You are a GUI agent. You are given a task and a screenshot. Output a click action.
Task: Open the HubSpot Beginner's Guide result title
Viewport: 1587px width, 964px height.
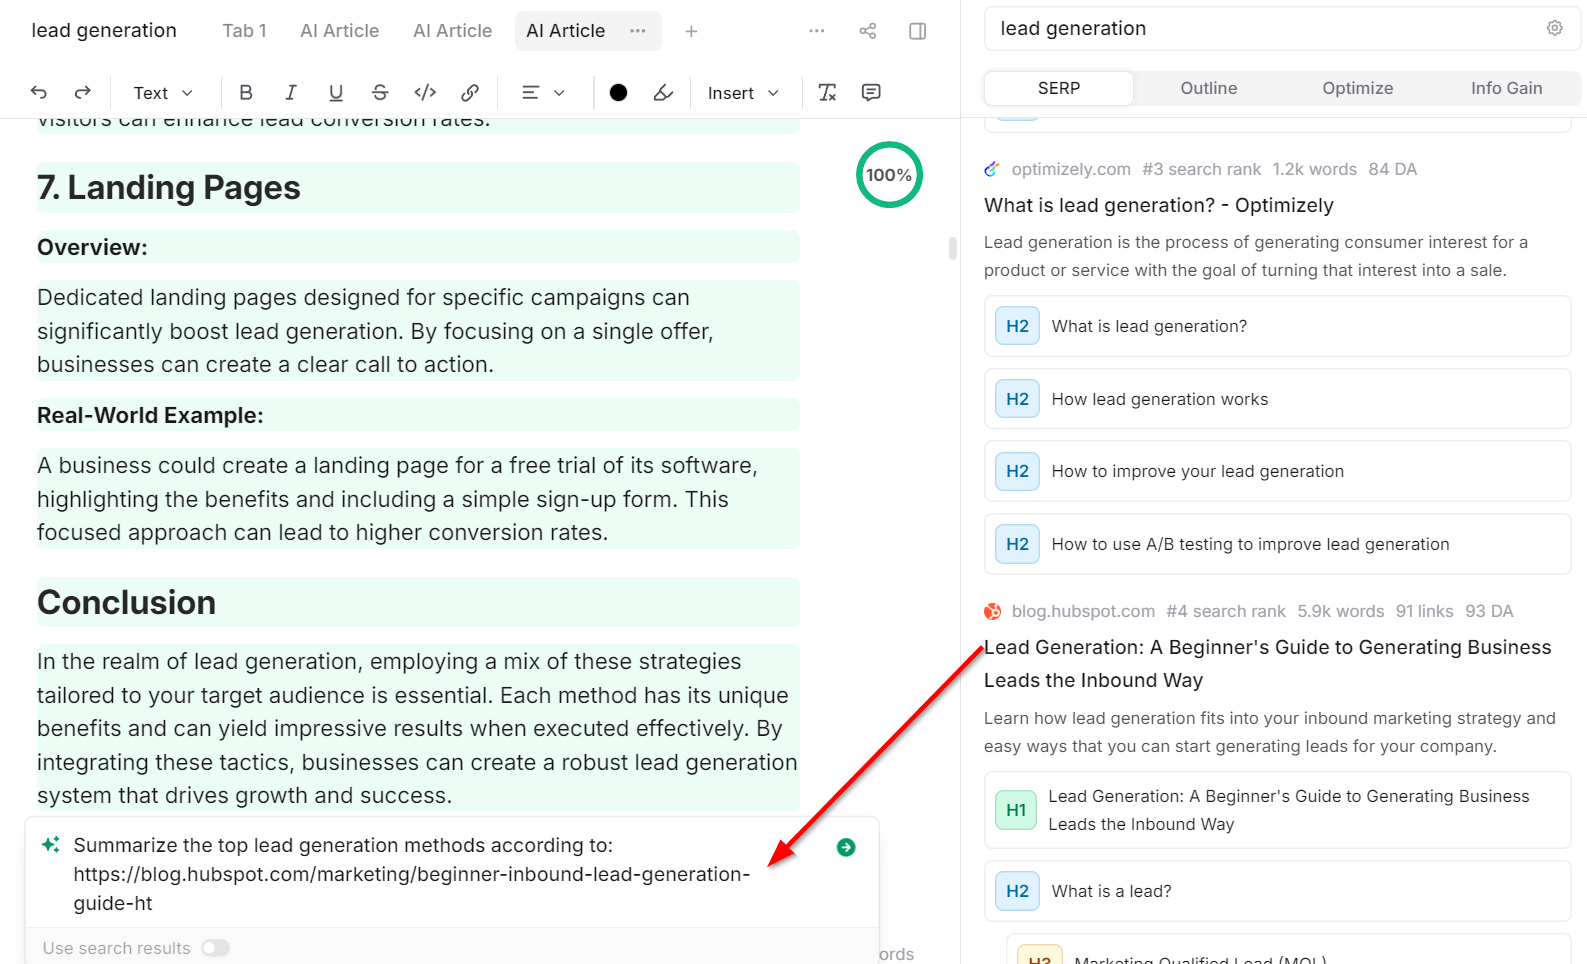click(1268, 664)
